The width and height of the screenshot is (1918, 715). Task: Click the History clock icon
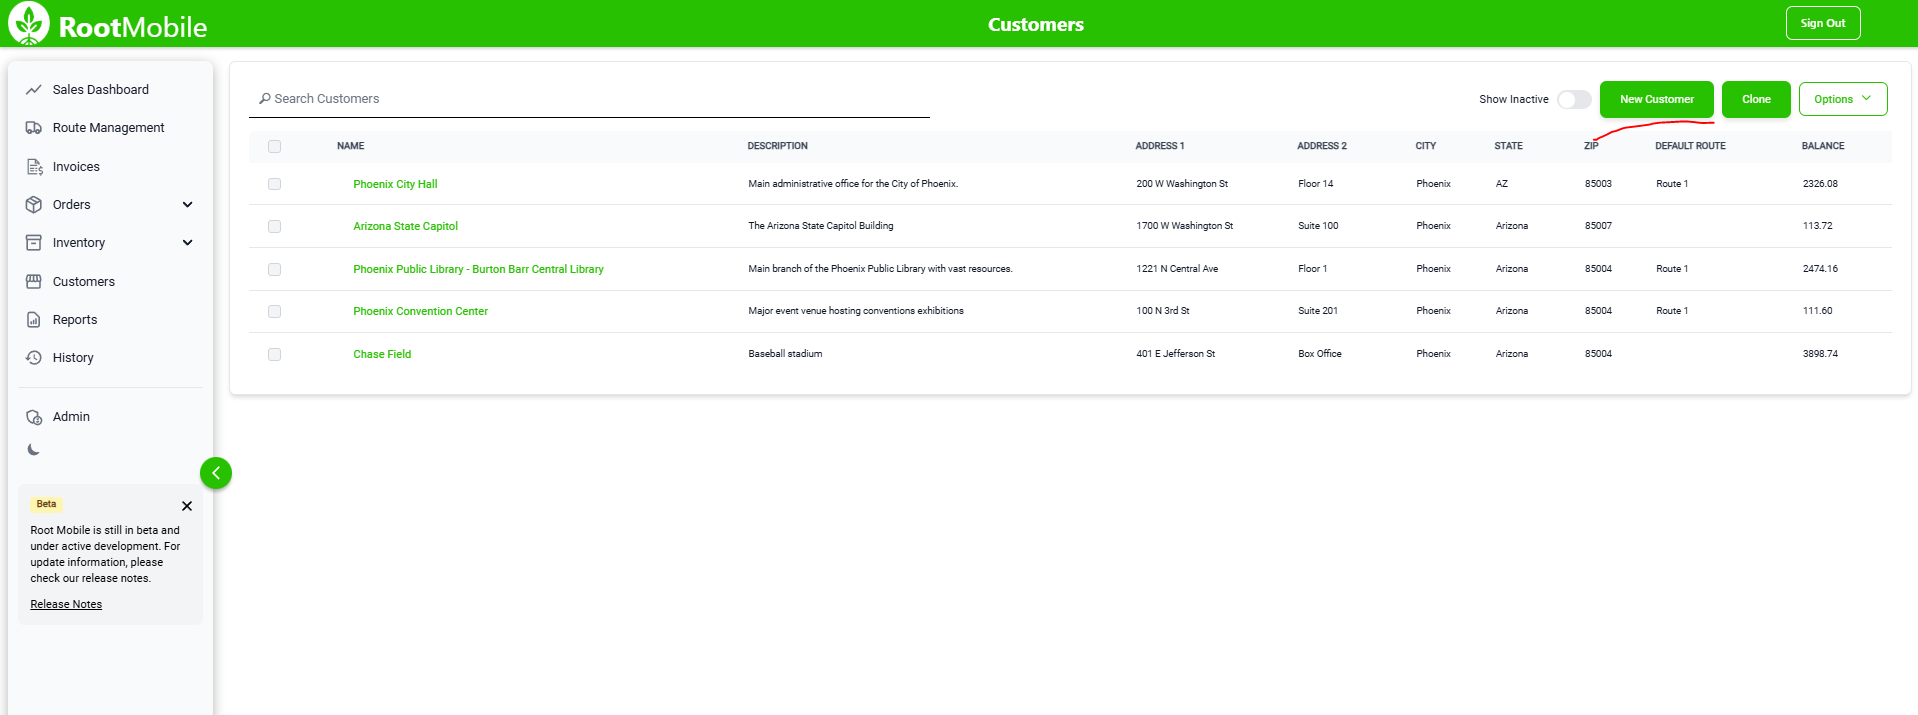point(34,358)
